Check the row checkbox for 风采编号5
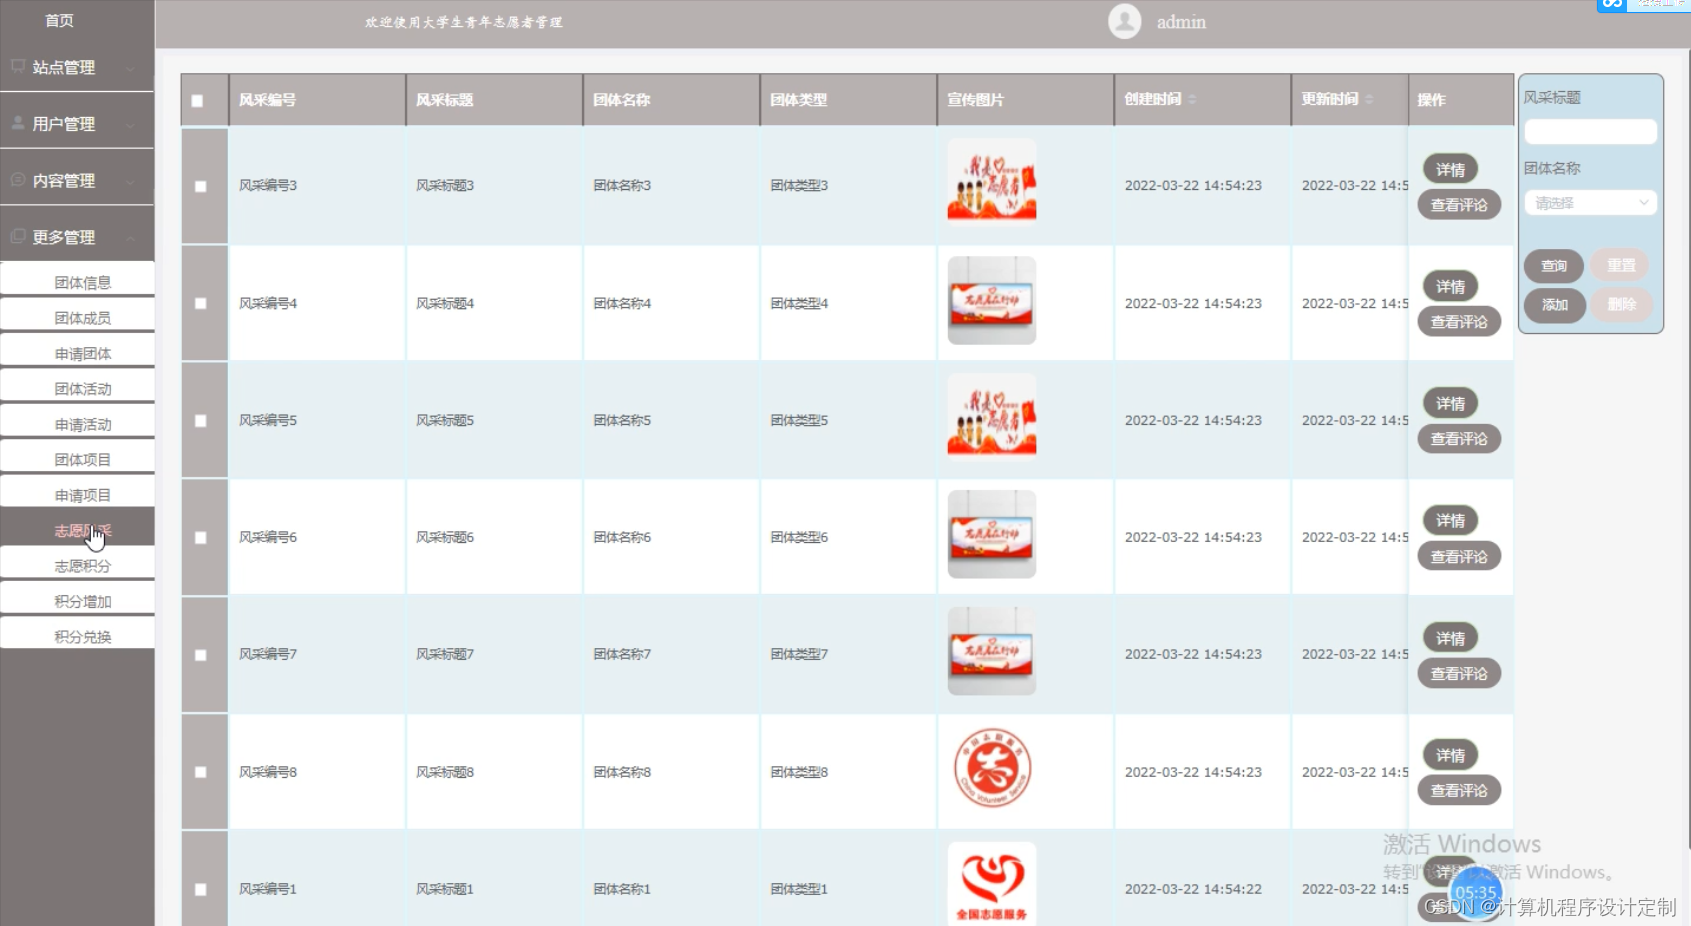 [x=201, y=421]
